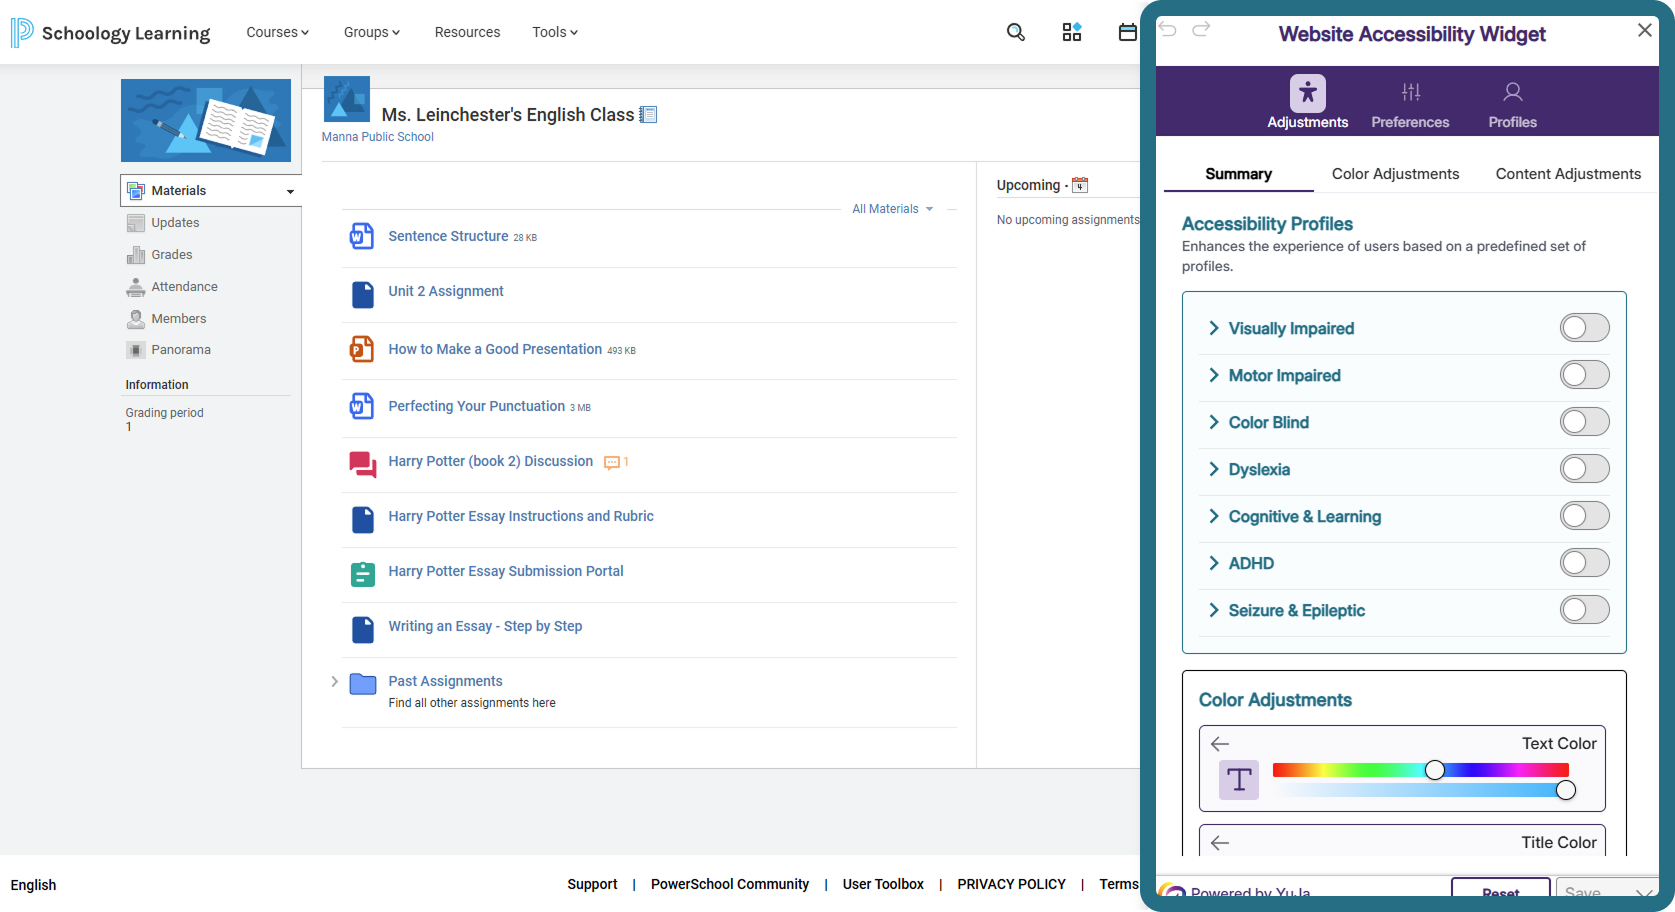Select the Adjustments accessibility icon
The width and height of the screenshot is (1675, 912).
tap(1307, 93)
